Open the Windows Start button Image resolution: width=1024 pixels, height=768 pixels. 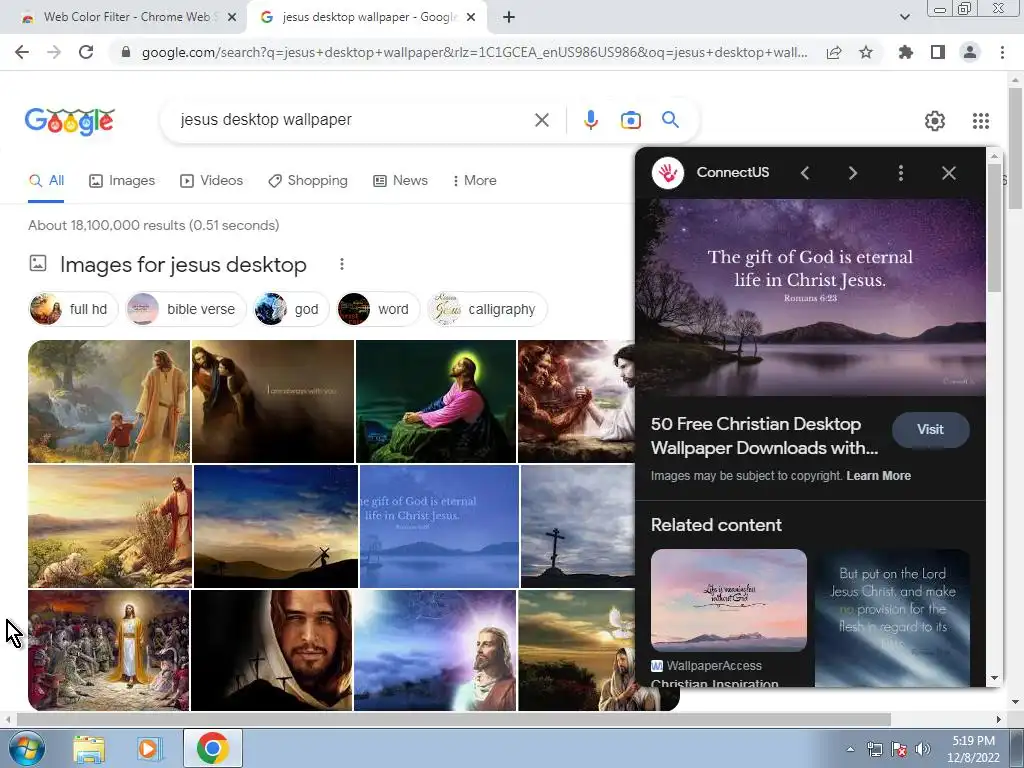coord(27,748)
